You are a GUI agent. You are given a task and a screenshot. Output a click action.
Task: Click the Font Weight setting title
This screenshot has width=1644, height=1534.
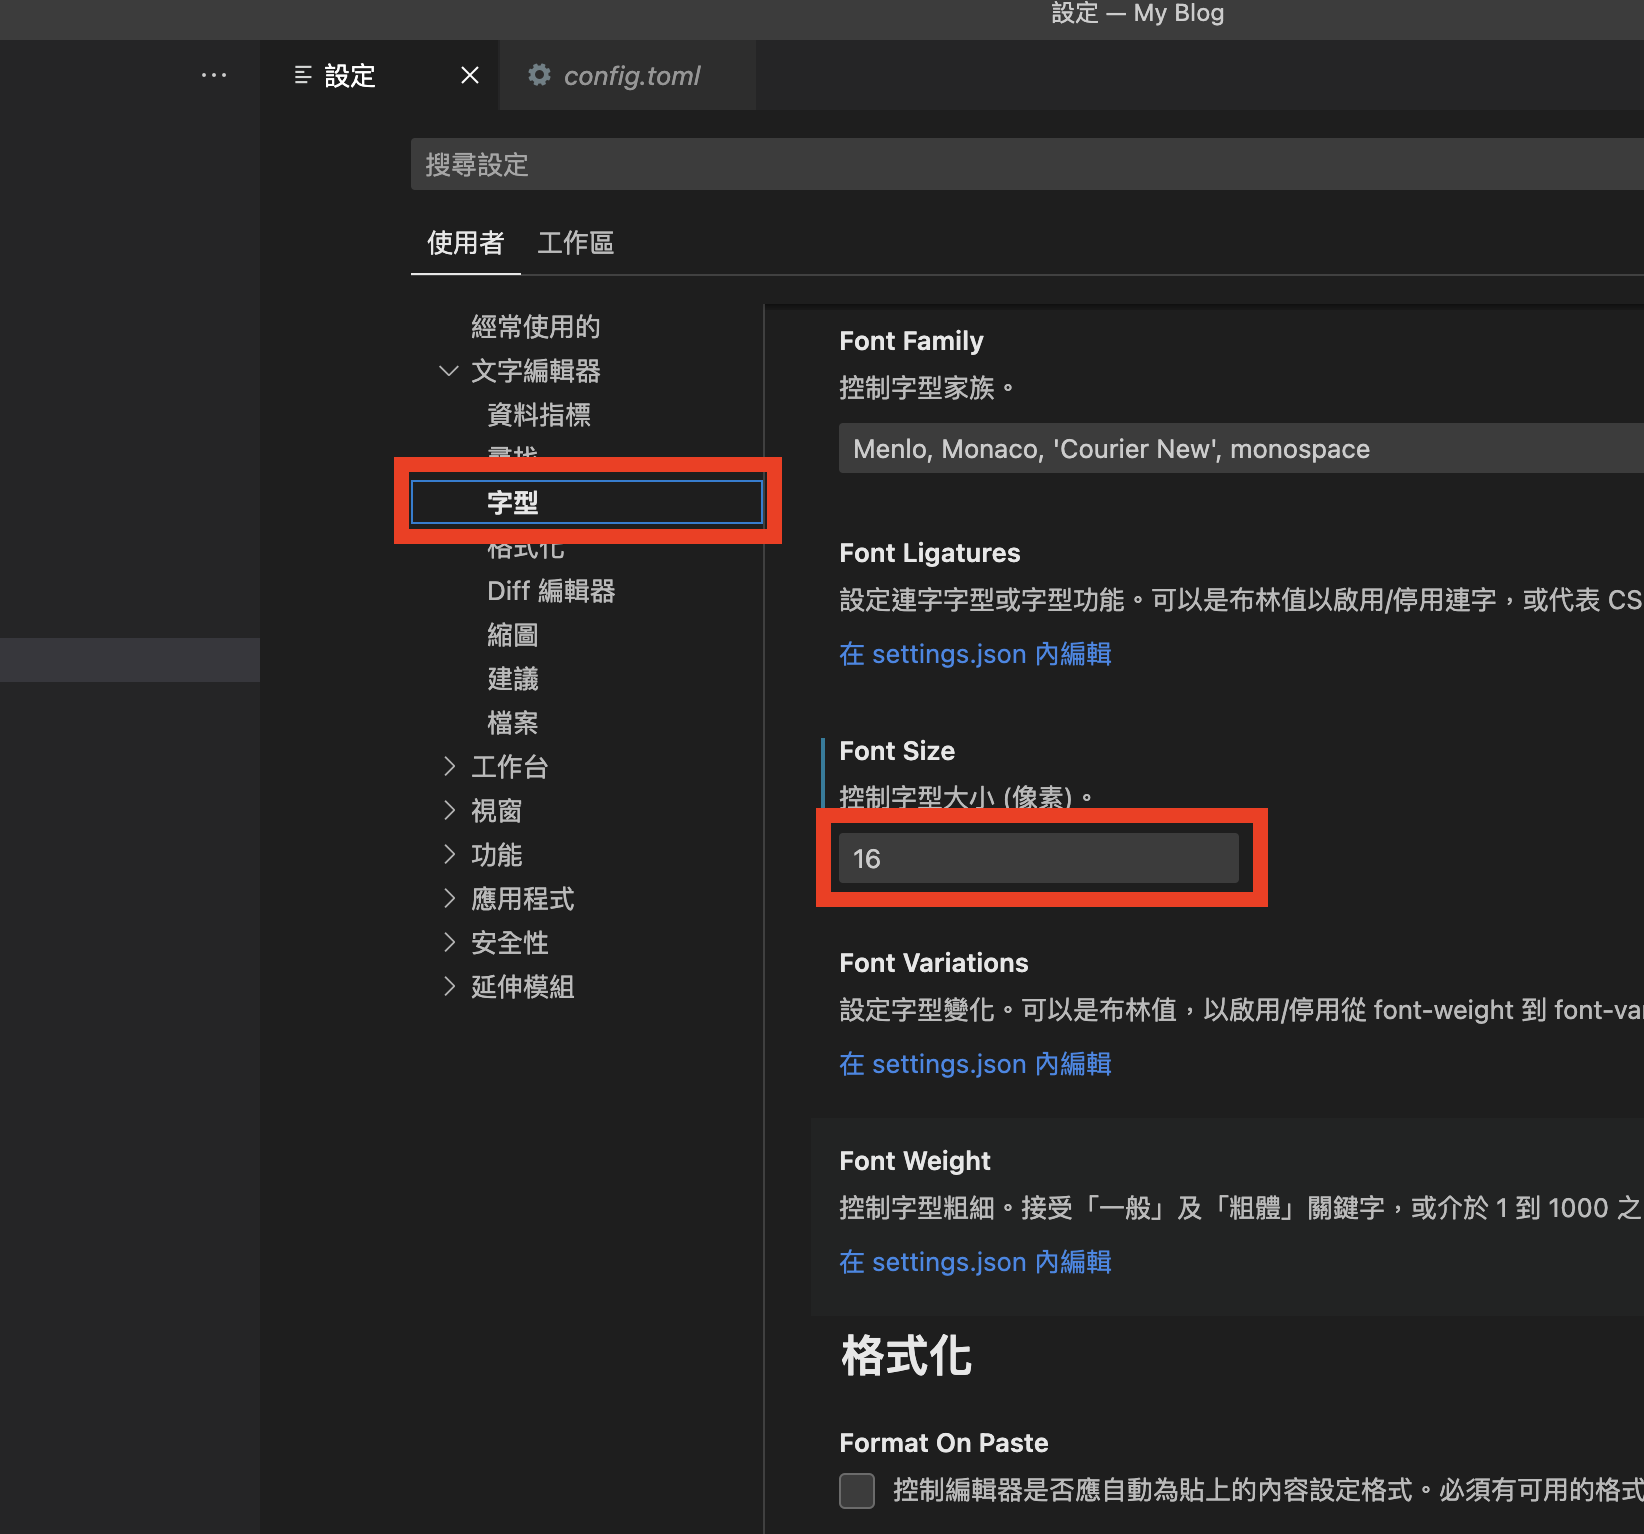click(915, 1161)
